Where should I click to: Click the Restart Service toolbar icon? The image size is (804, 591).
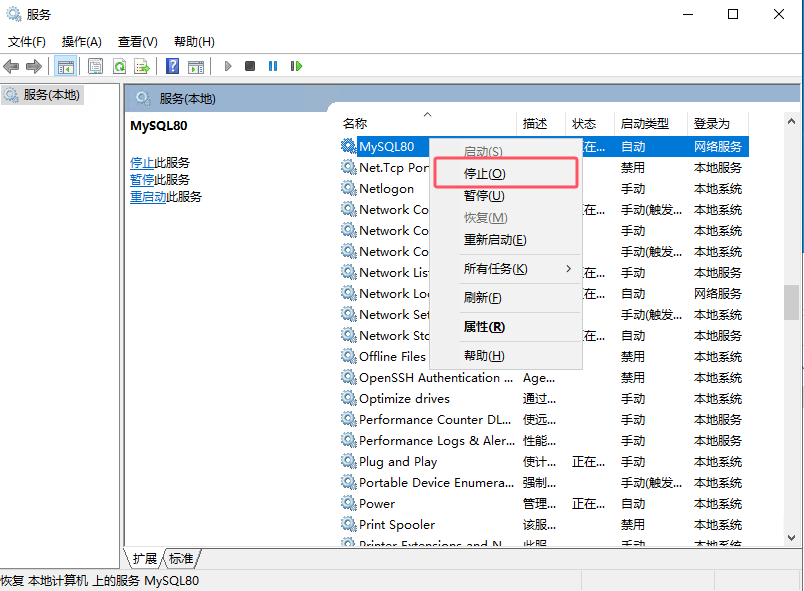(x=296, y=66)
